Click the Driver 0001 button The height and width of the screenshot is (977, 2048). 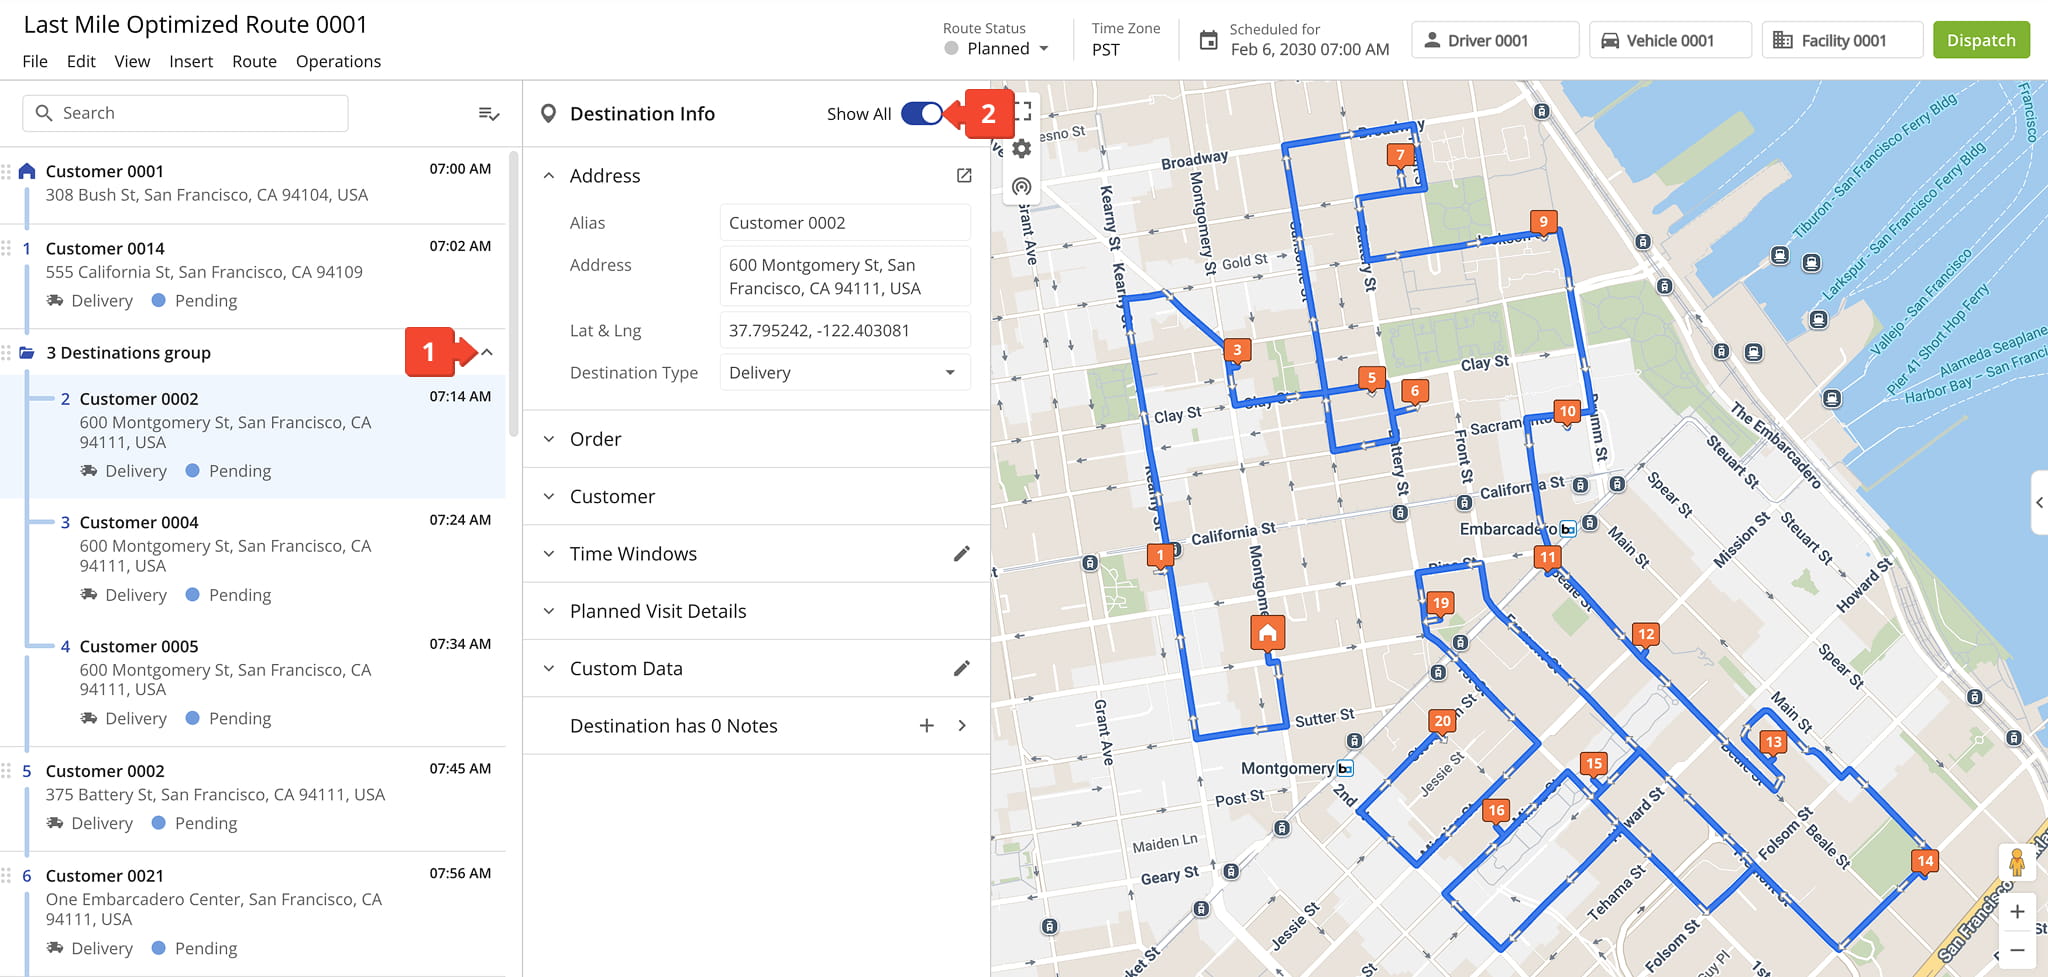[1494, 40]
